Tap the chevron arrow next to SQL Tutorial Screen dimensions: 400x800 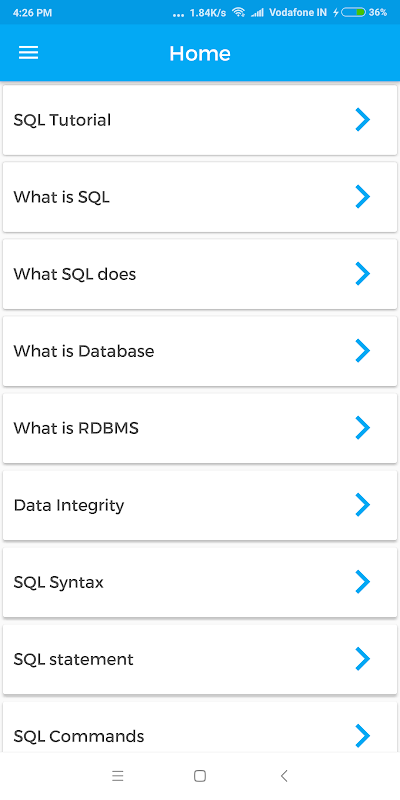pos(362,120)
